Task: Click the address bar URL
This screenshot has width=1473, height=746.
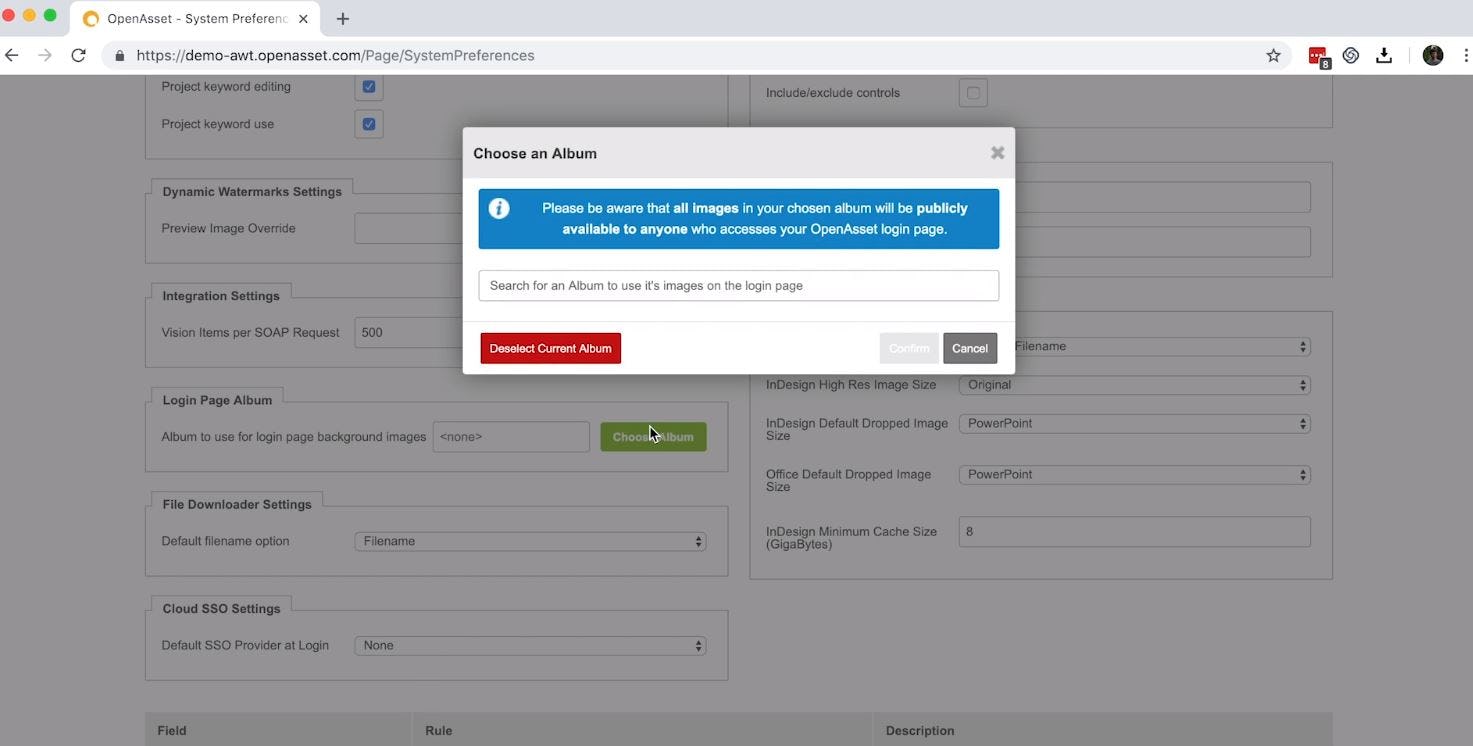Action: [335, 55]
